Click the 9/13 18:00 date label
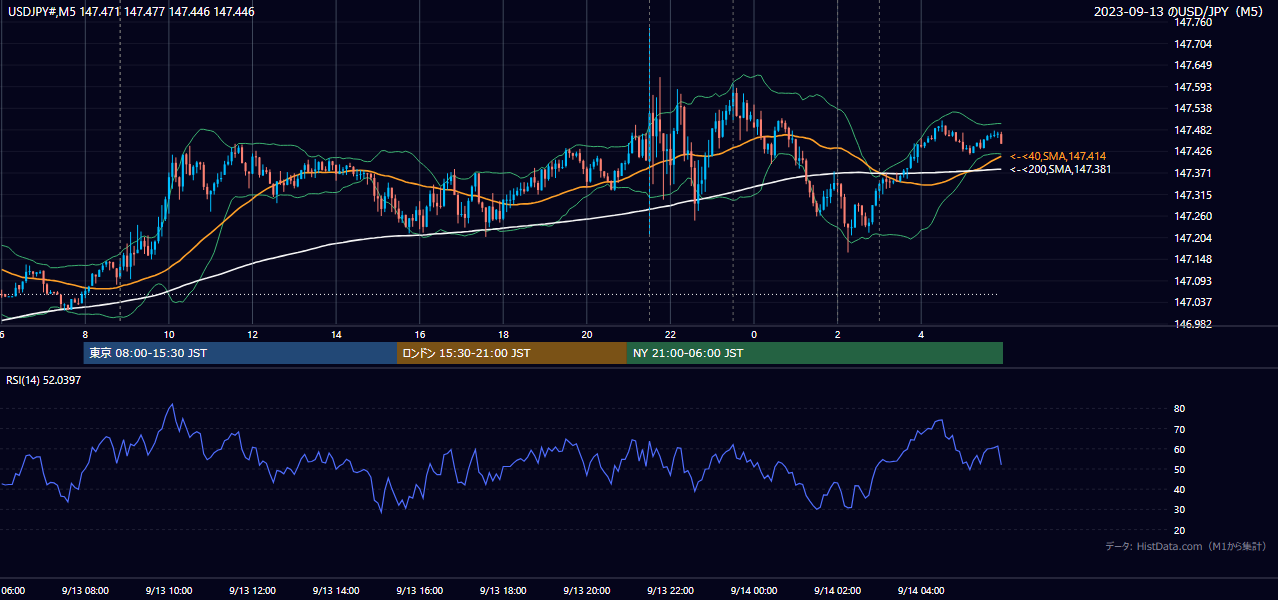The width and height of the screenshot is (1278, 600). [503, 591]
